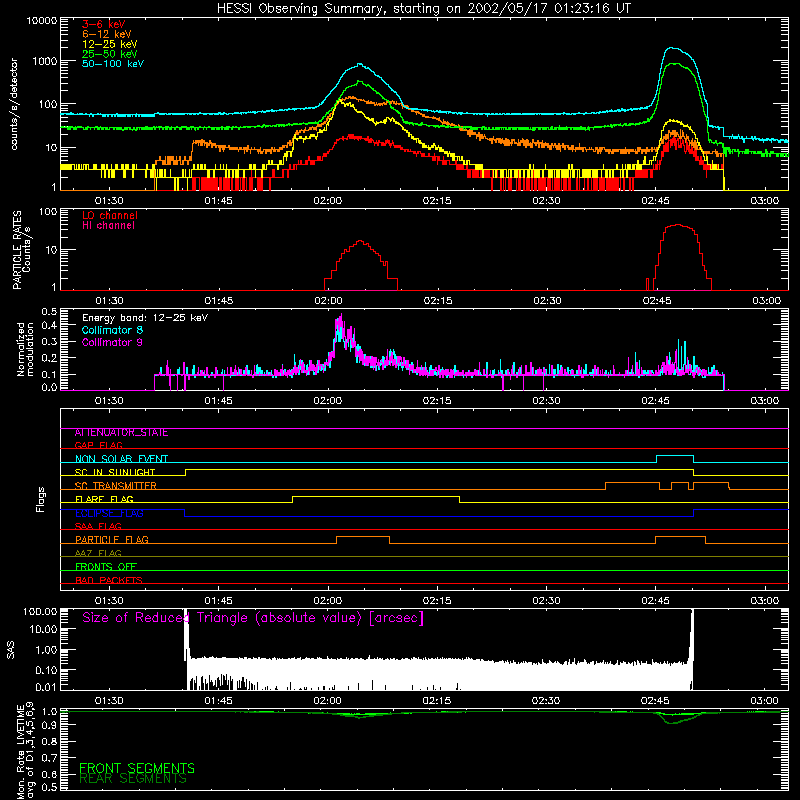
Task: Click the PARTICLE_FLAG label
Action: click(112, 540)
